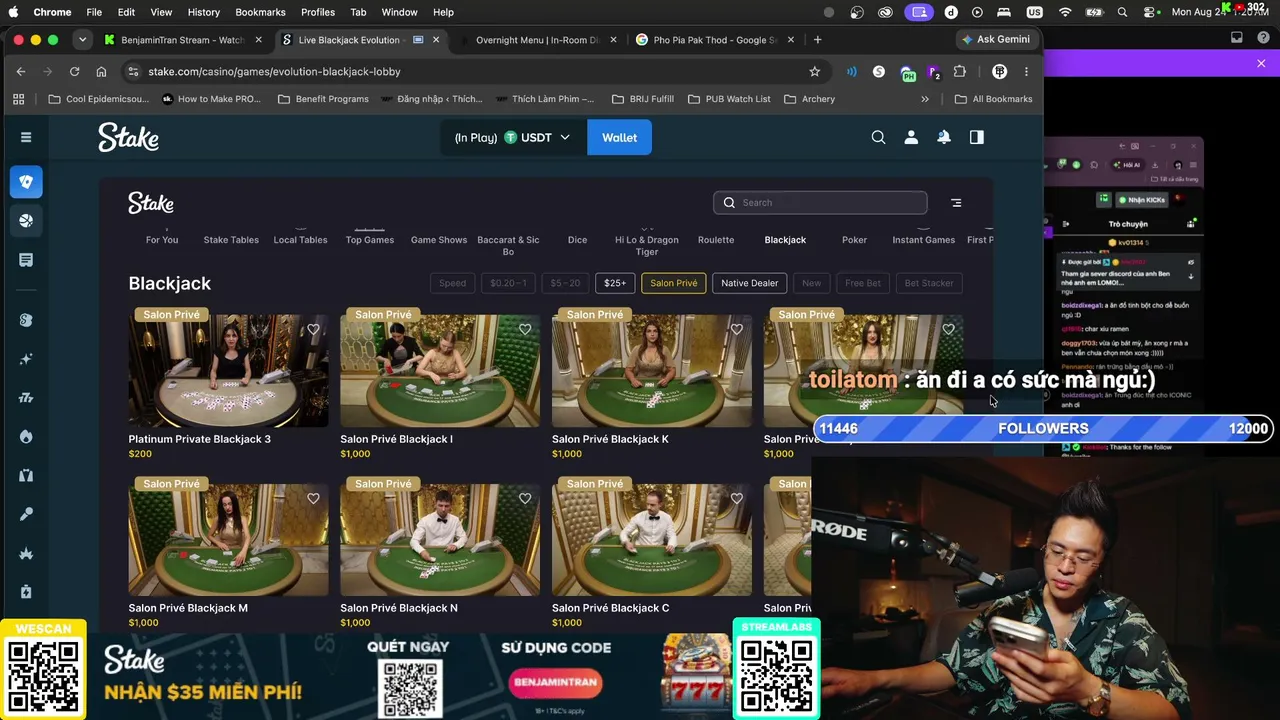Click the Stake logo in header
Viewport: 1280px width, 720px height.
point(128,137)
